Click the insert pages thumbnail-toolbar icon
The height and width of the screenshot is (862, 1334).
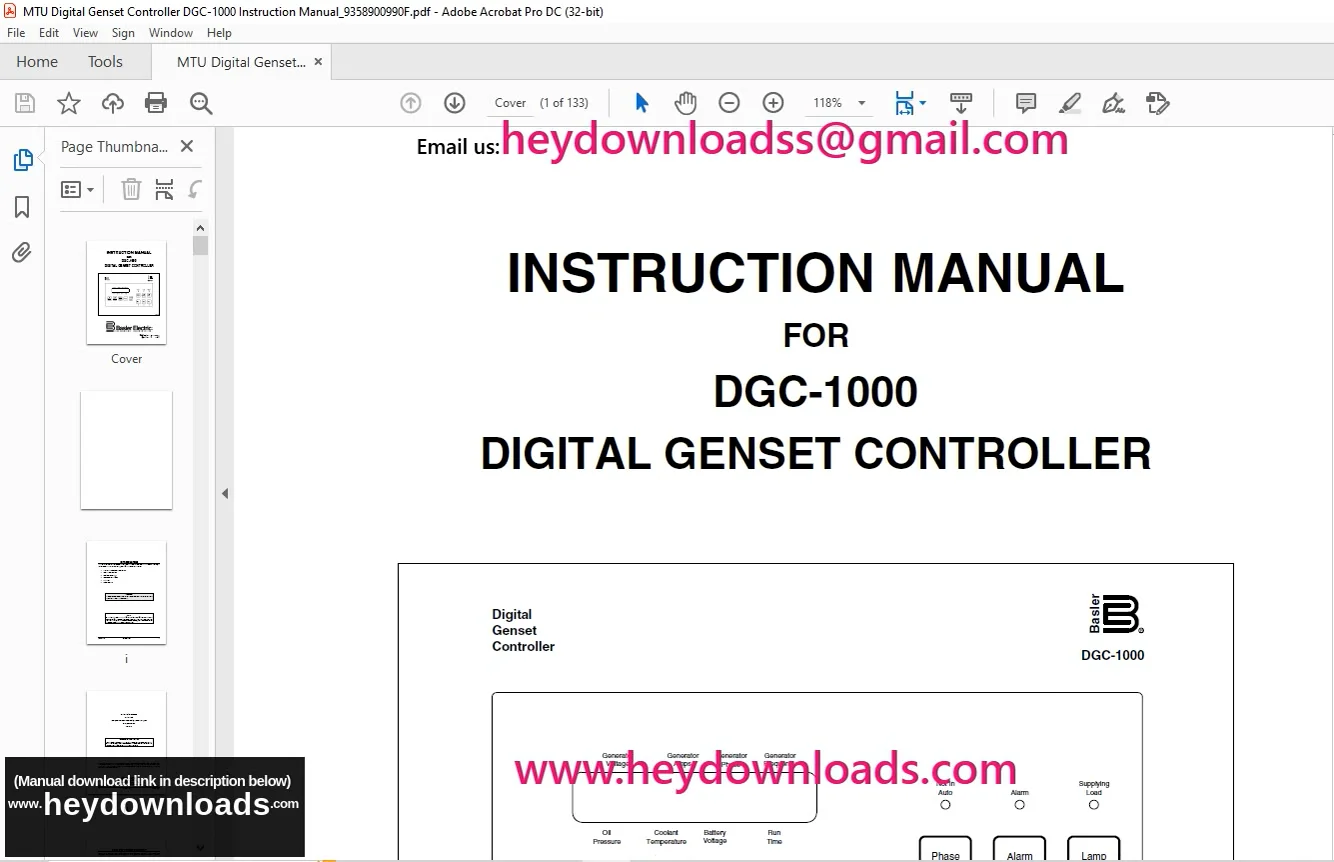(x=164, y=189)
